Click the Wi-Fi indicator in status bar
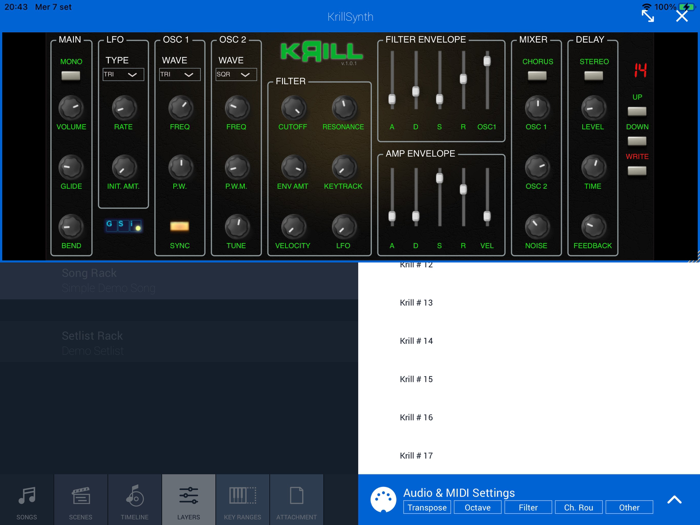Screen dimensions: 700x525 (x=646, y=7)
